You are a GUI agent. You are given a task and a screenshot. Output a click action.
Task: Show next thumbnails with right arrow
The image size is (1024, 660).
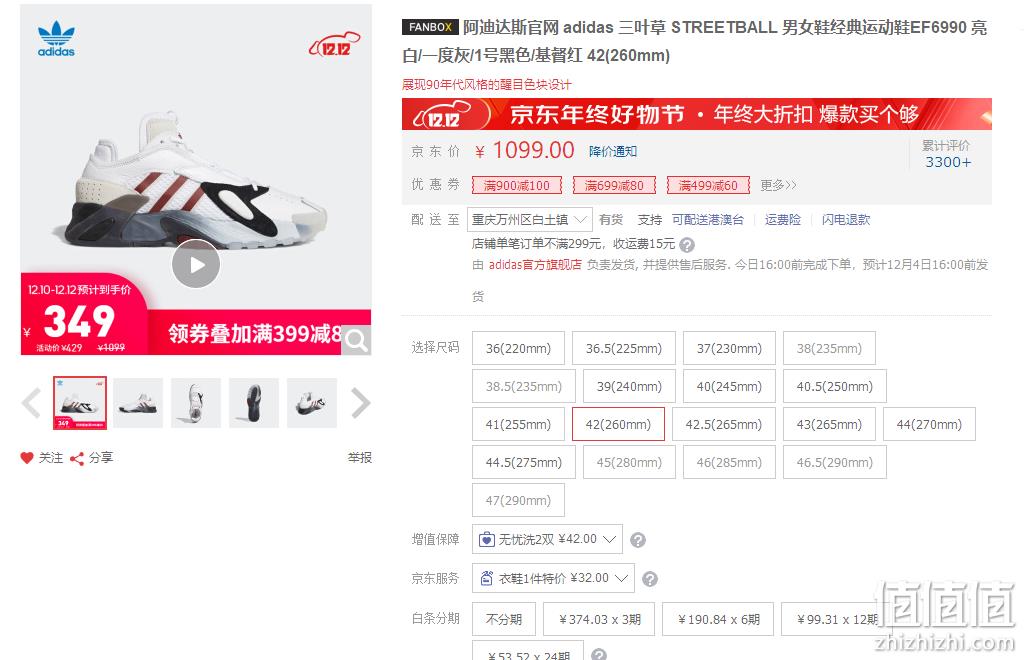(x=360, y=403)
